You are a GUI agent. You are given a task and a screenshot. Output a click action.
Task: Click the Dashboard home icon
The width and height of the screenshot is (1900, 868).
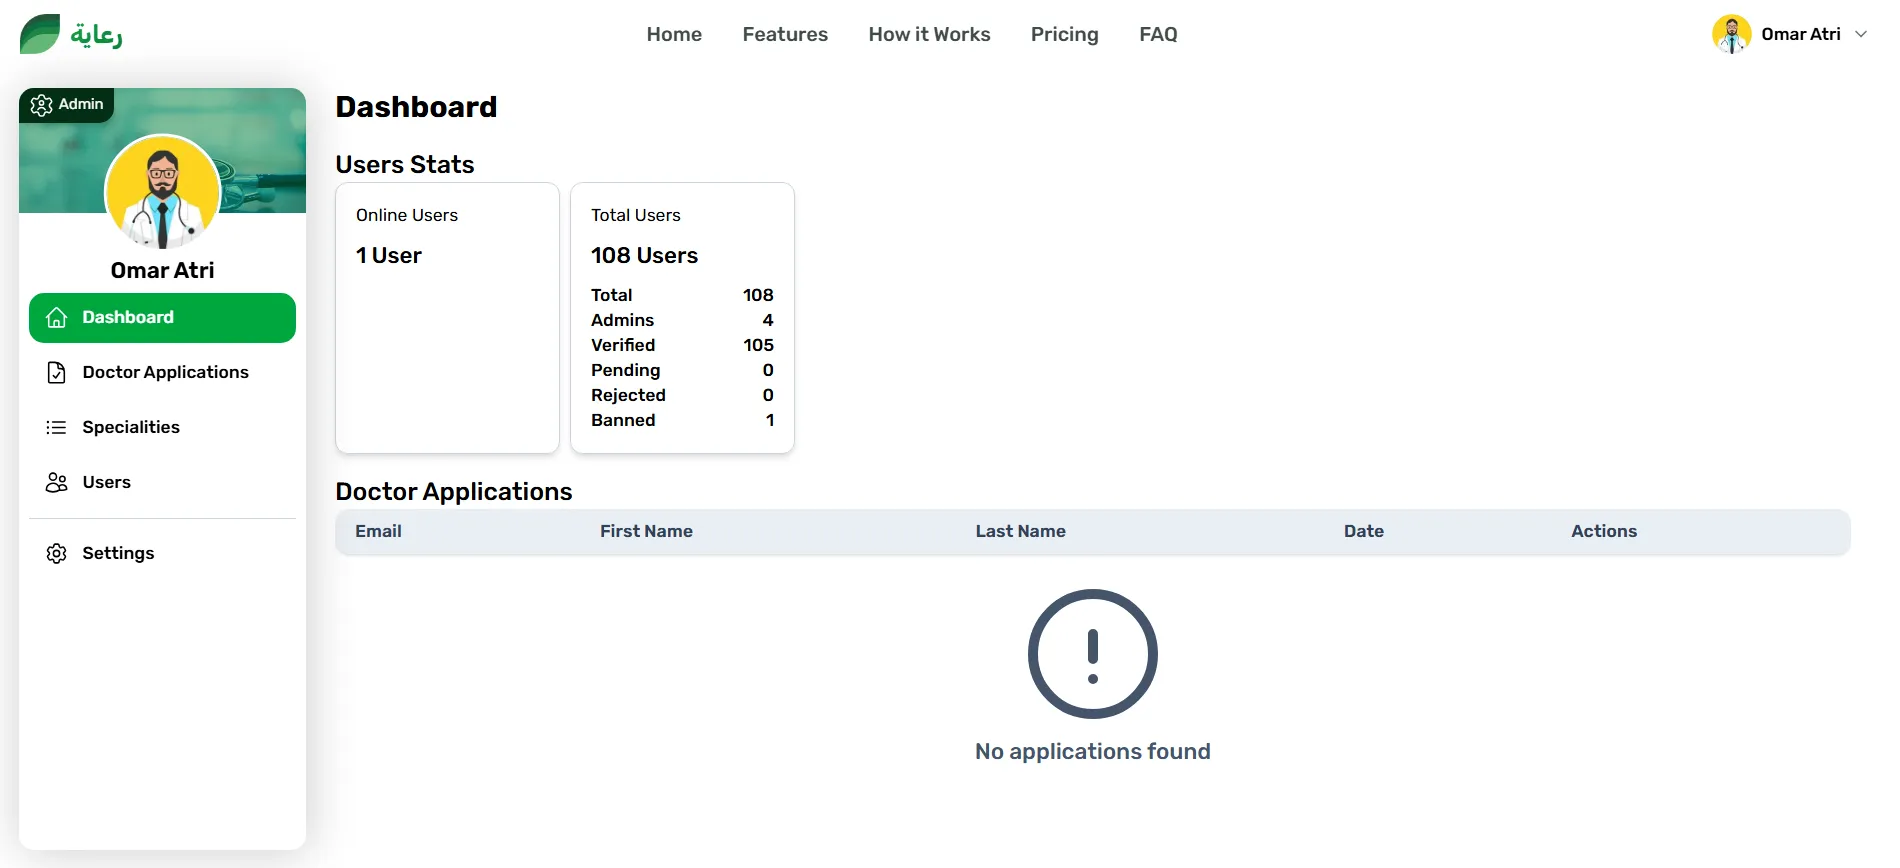coord(57,317)
